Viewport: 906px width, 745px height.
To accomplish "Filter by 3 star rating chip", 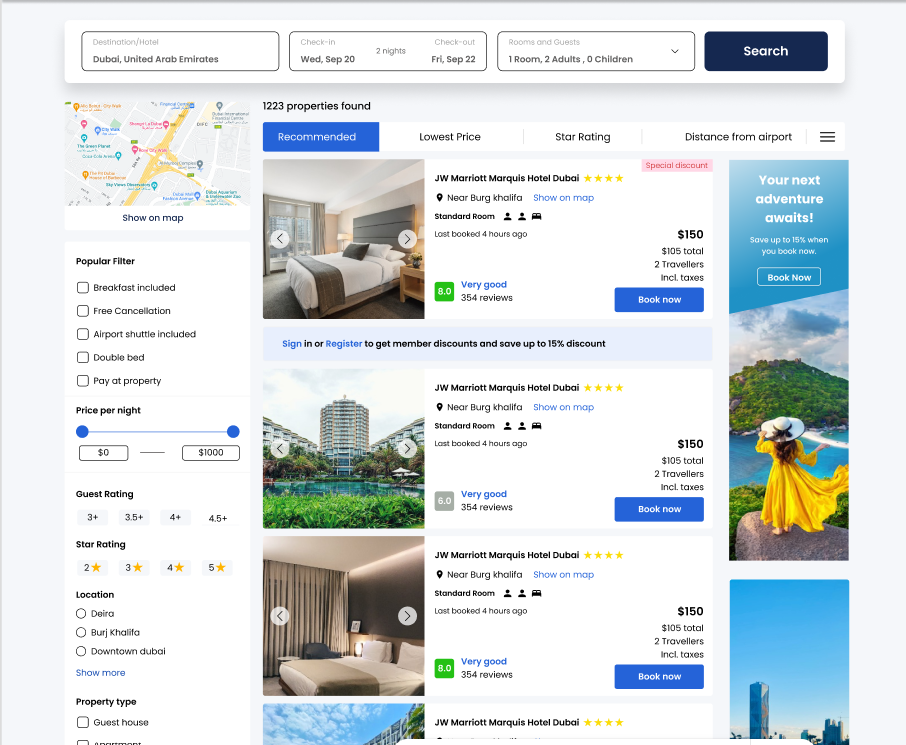I will tap(134, 568).
